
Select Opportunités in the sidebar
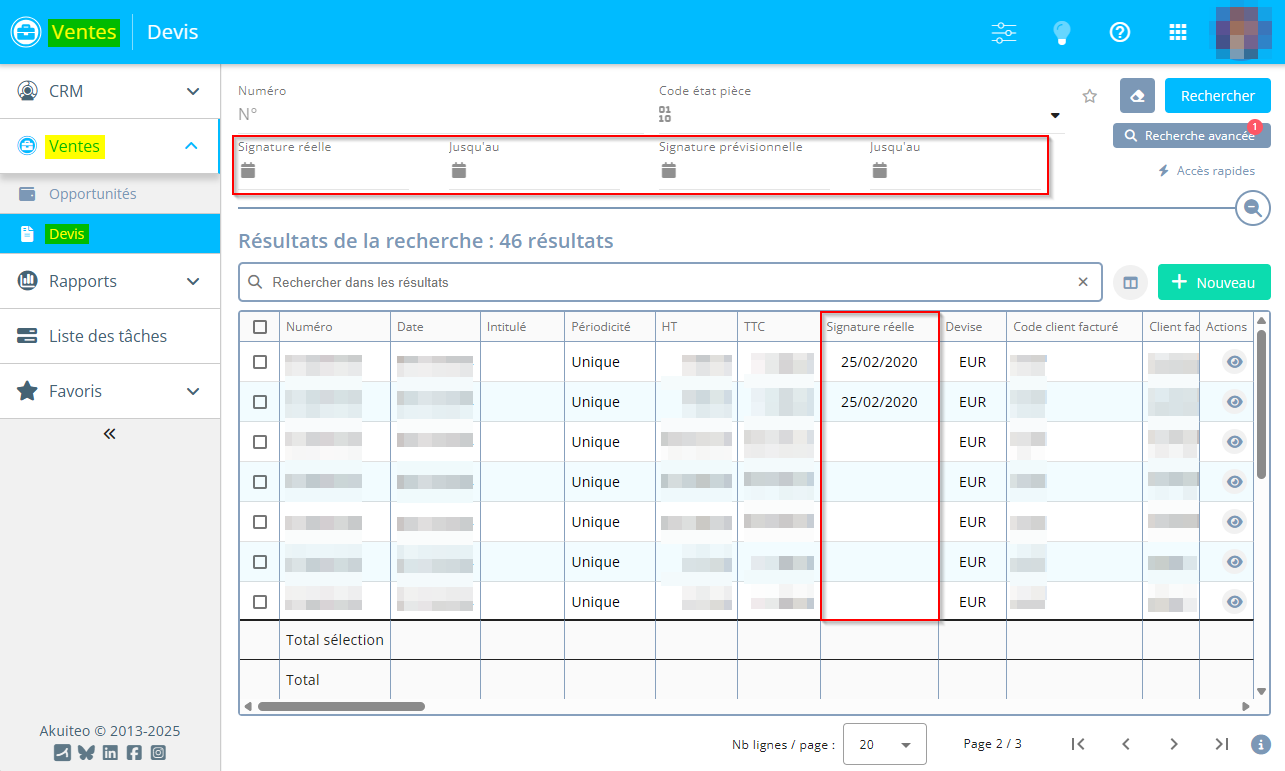pos(92,194)
